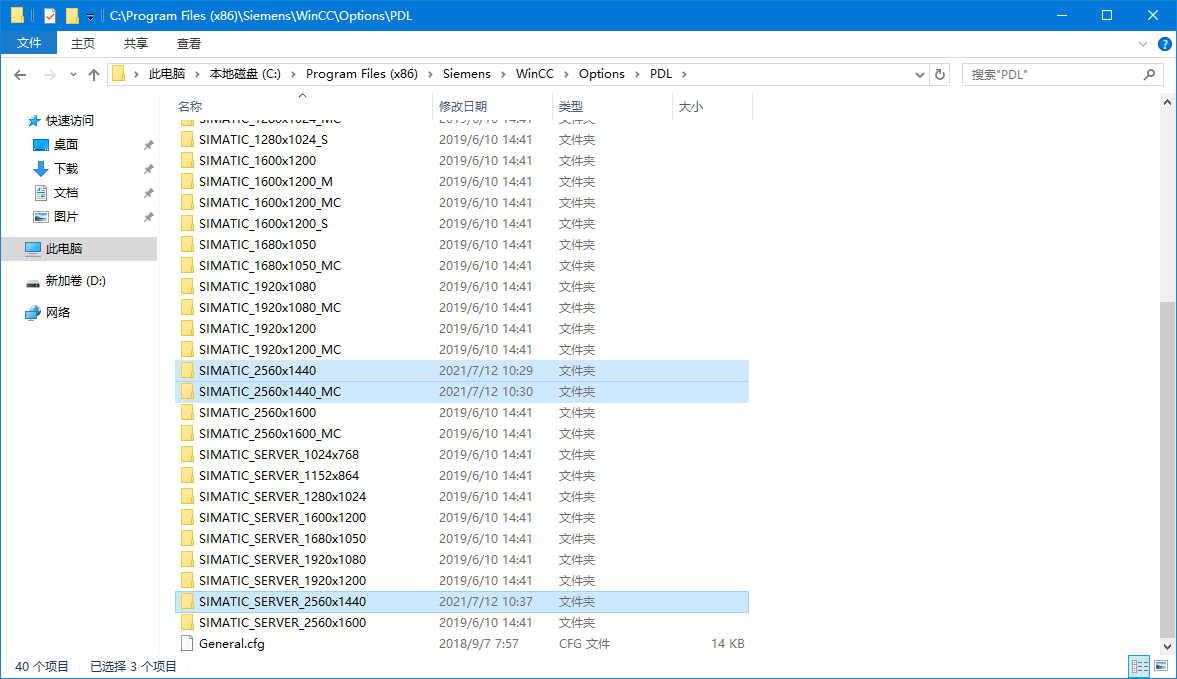Click Siemens in the breadcrumb path

point(466,74)
